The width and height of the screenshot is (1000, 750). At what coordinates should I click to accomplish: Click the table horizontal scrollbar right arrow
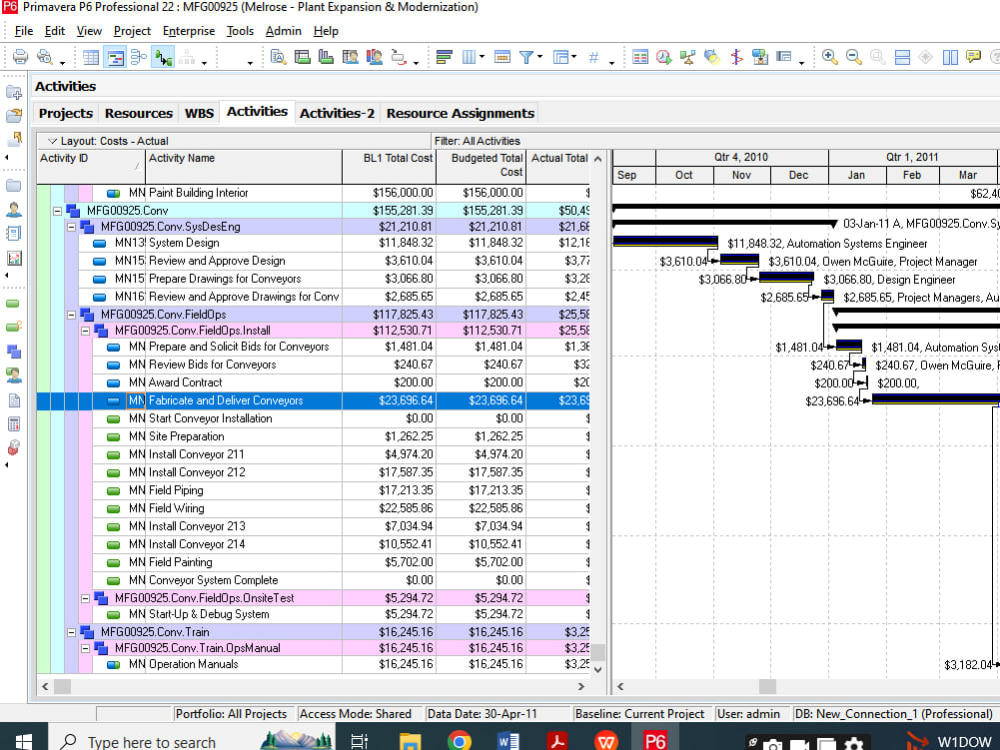(x=580, y=686)
